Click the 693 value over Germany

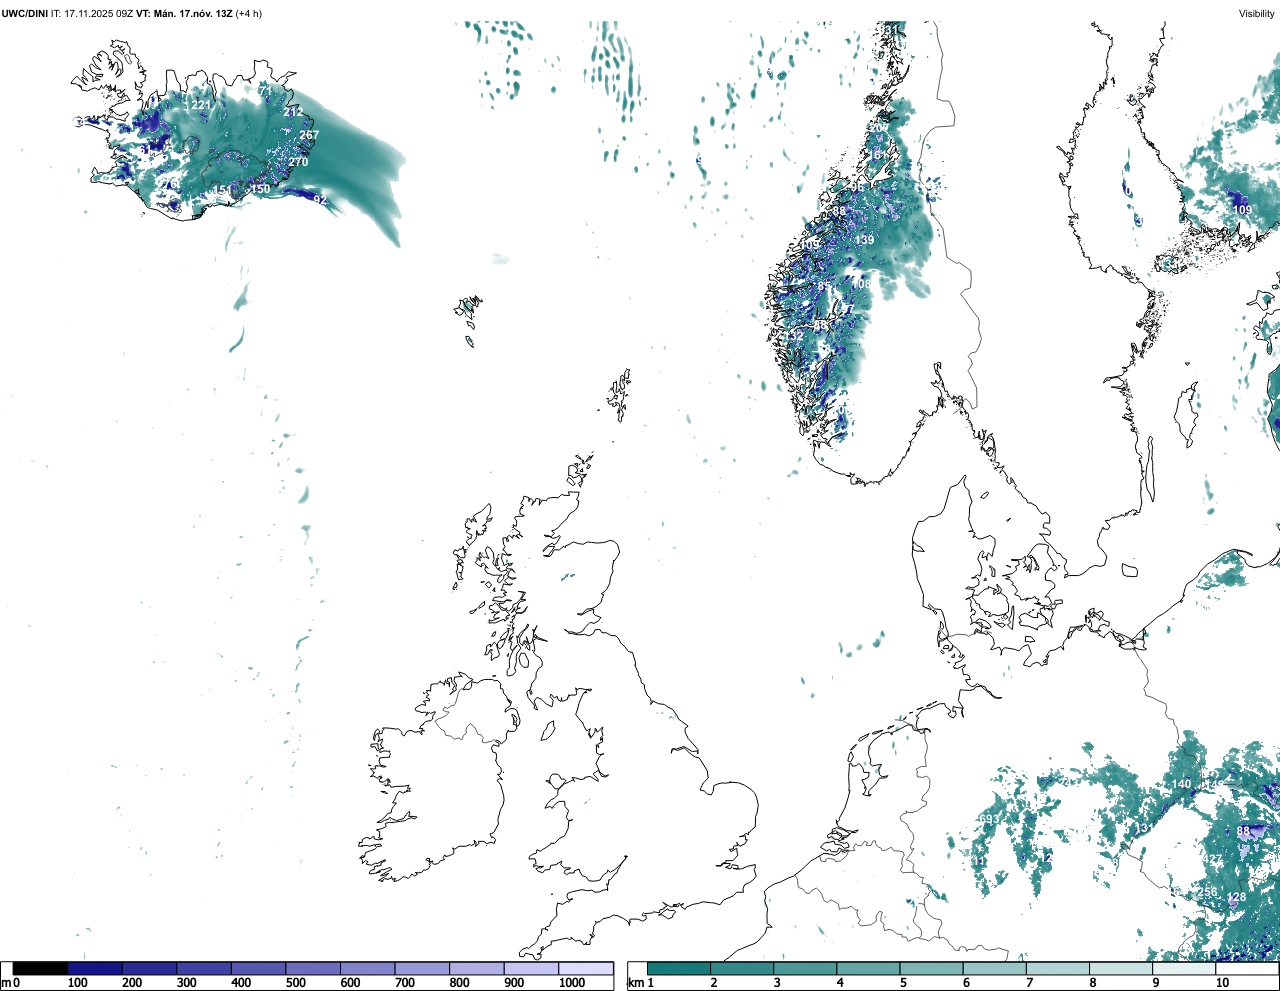tap(989, 820)
